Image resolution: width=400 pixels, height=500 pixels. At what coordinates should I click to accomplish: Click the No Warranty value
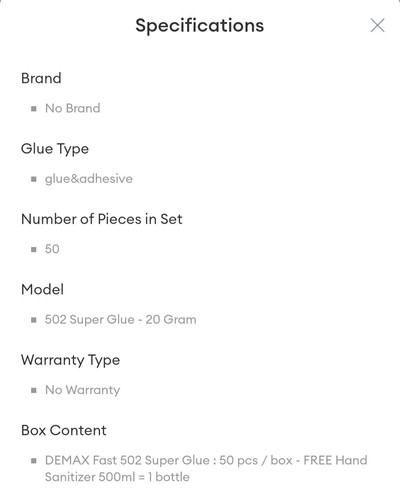click(82, 390)
